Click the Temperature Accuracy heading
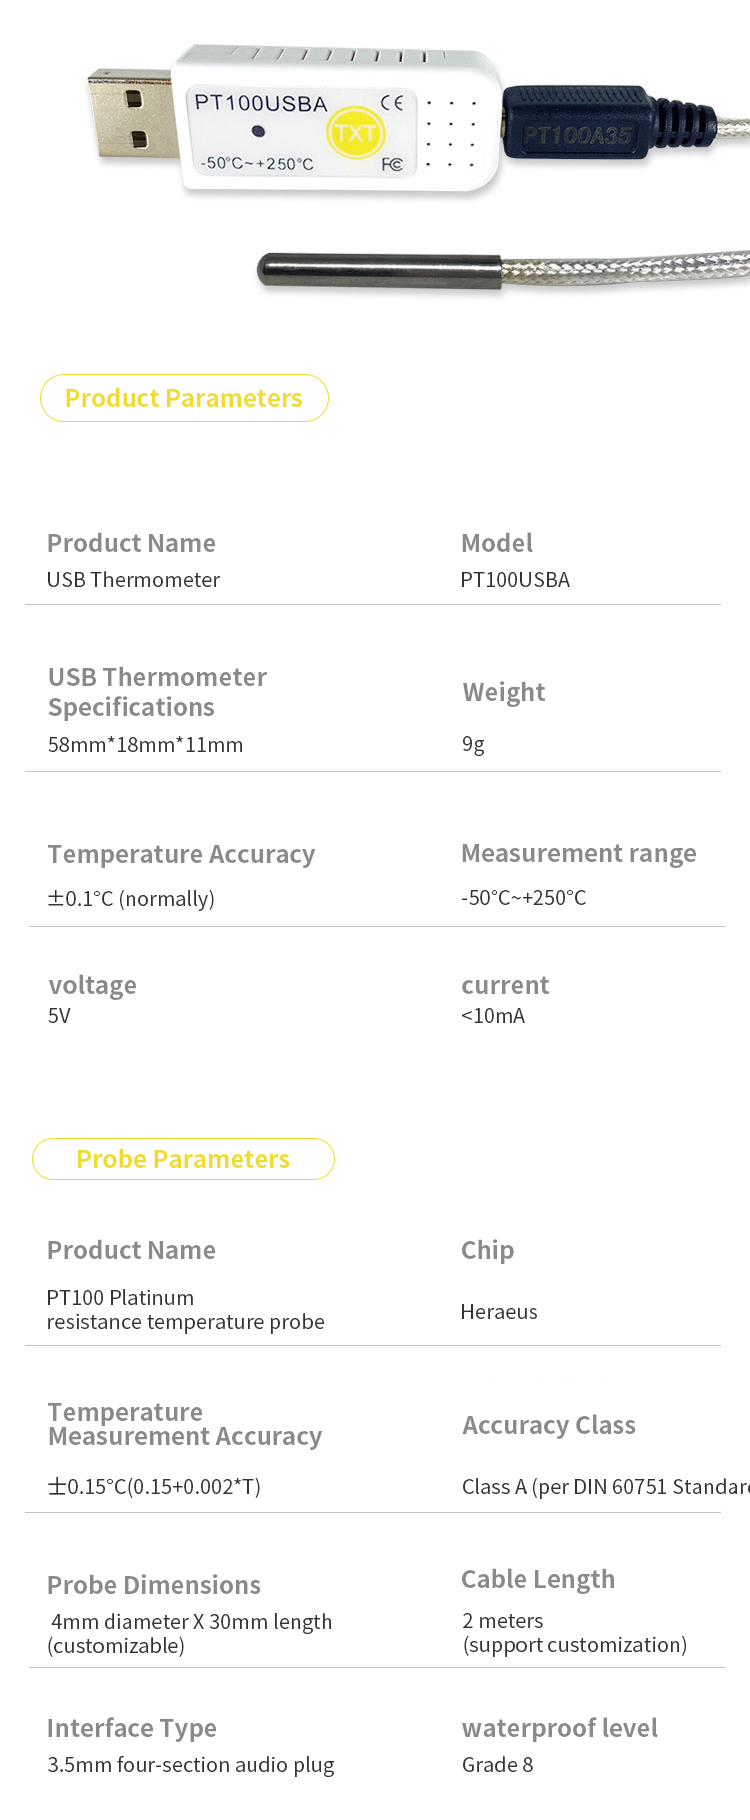The height and width of the screenshot is (1820, 750). point(181,854)
